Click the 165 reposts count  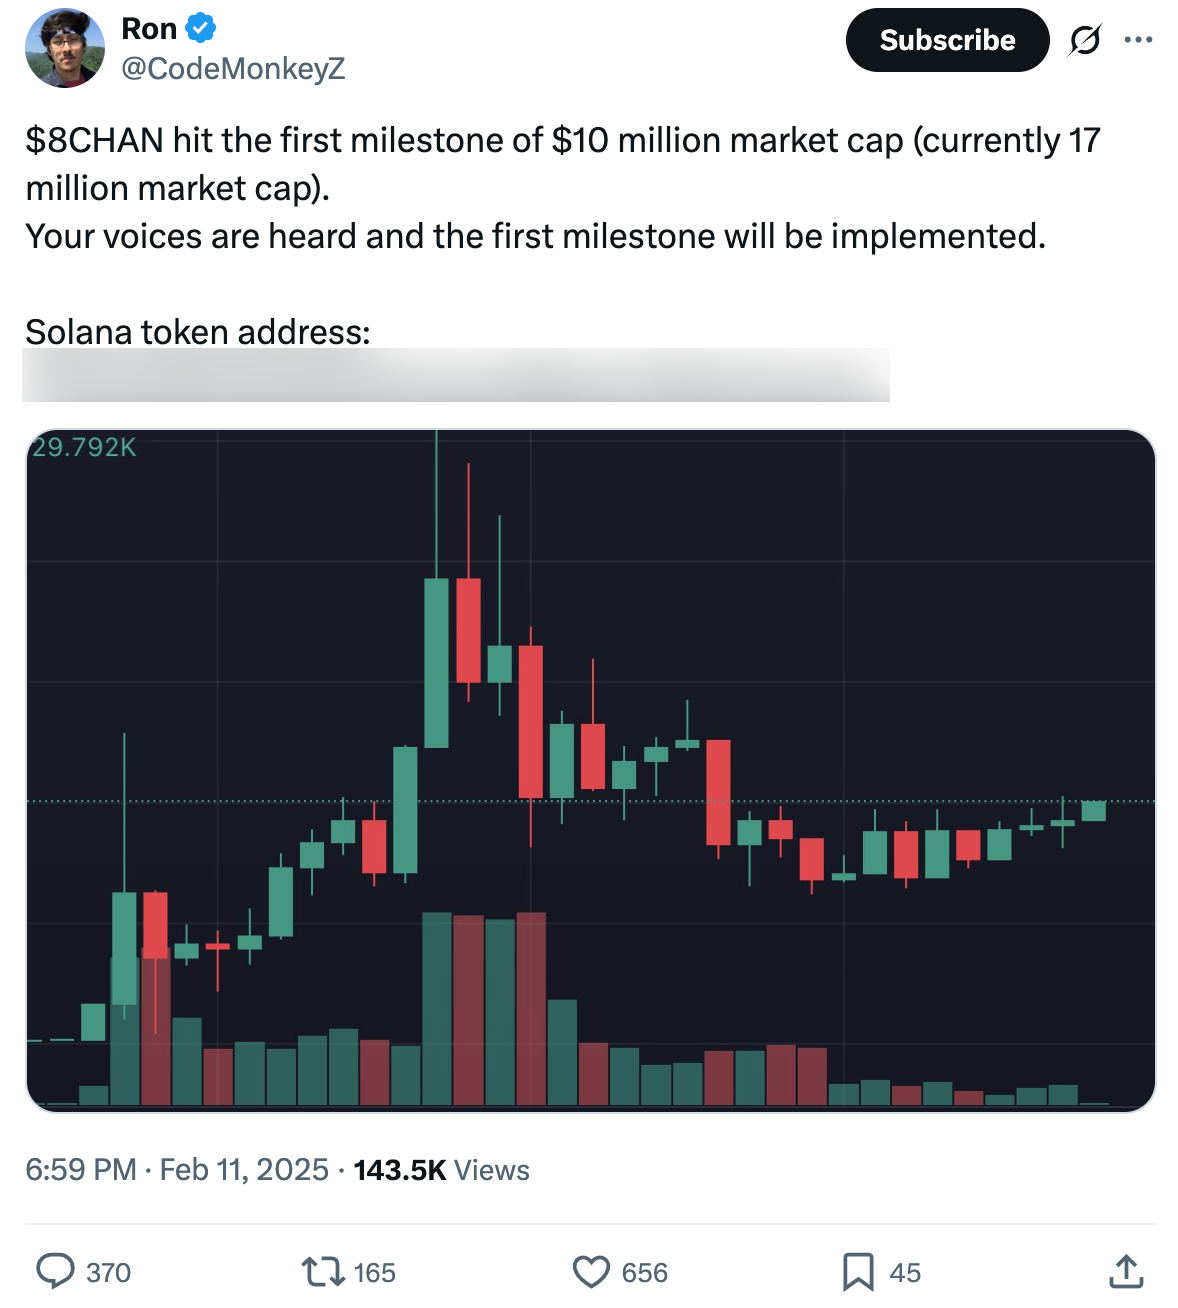click(375, 1272)
